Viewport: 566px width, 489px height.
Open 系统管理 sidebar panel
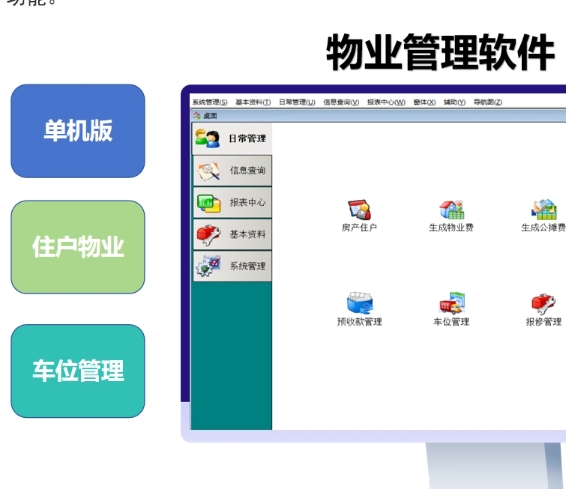coord(232,266)
